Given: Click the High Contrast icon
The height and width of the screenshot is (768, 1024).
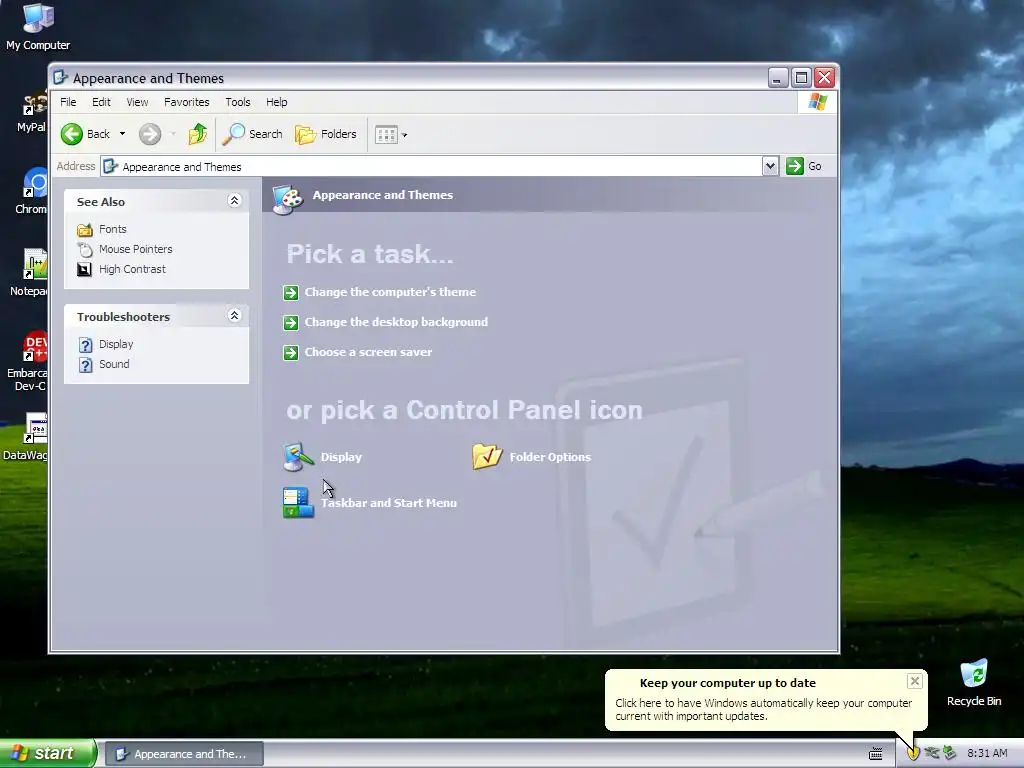Looking at the screenshot, I should 84,269.
